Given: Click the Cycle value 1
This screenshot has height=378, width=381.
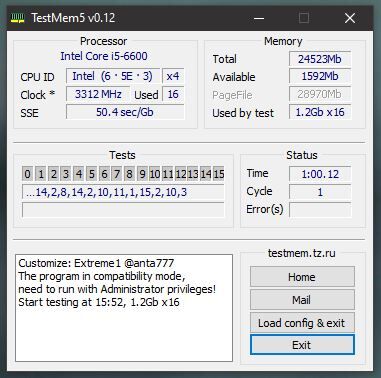Looking at the screenshot, I should pos(320,192).
